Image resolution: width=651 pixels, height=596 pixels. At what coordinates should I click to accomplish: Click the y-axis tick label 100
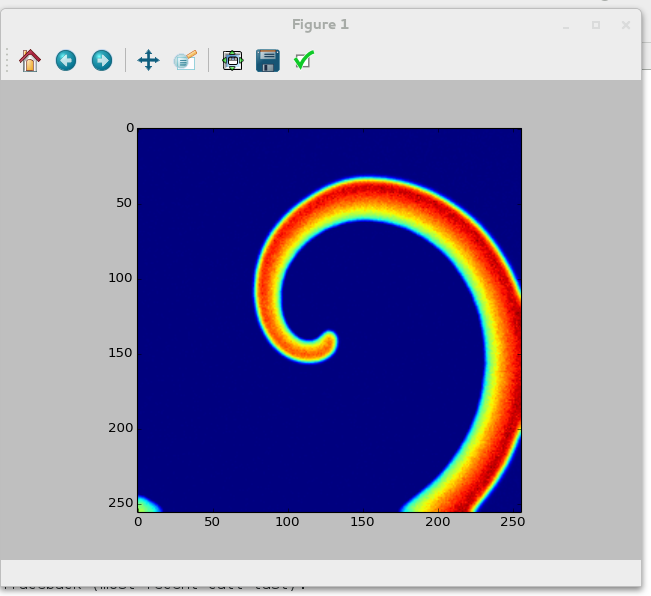click(119, 278)
